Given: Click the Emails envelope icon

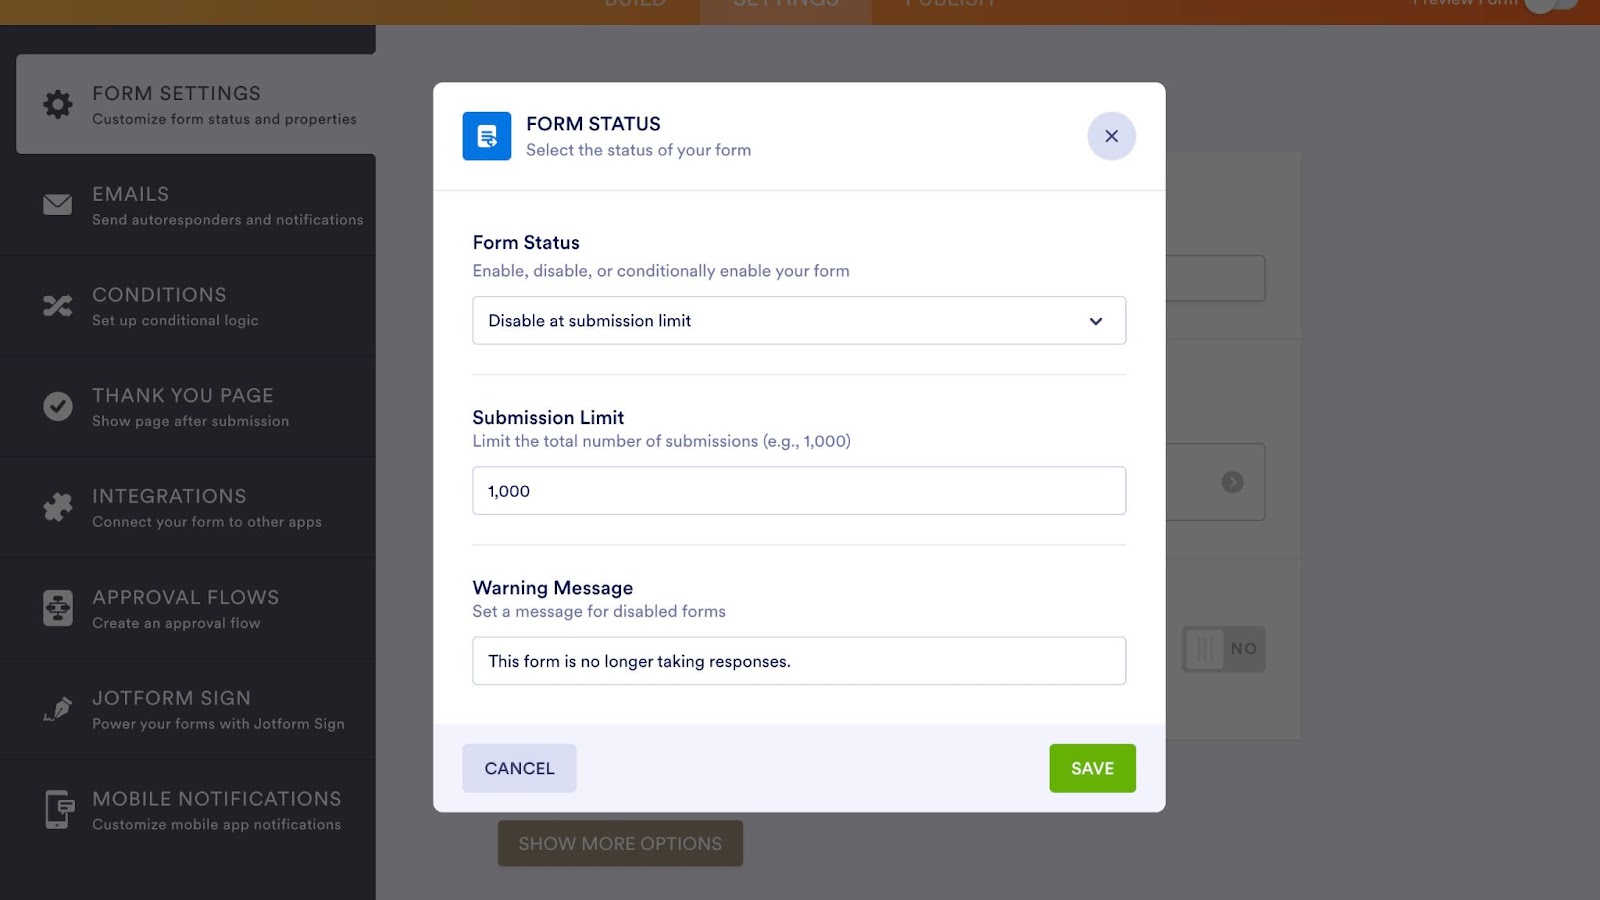Looking at the screenshot, I should coord(58,205).
